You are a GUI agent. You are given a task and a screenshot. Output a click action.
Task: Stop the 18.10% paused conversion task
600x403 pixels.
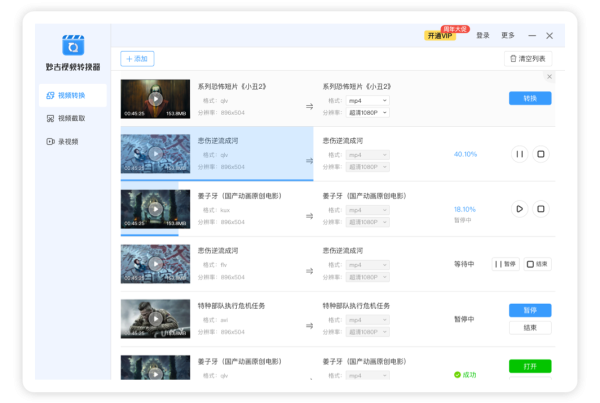pyautogui.click(x=541, y=209)
